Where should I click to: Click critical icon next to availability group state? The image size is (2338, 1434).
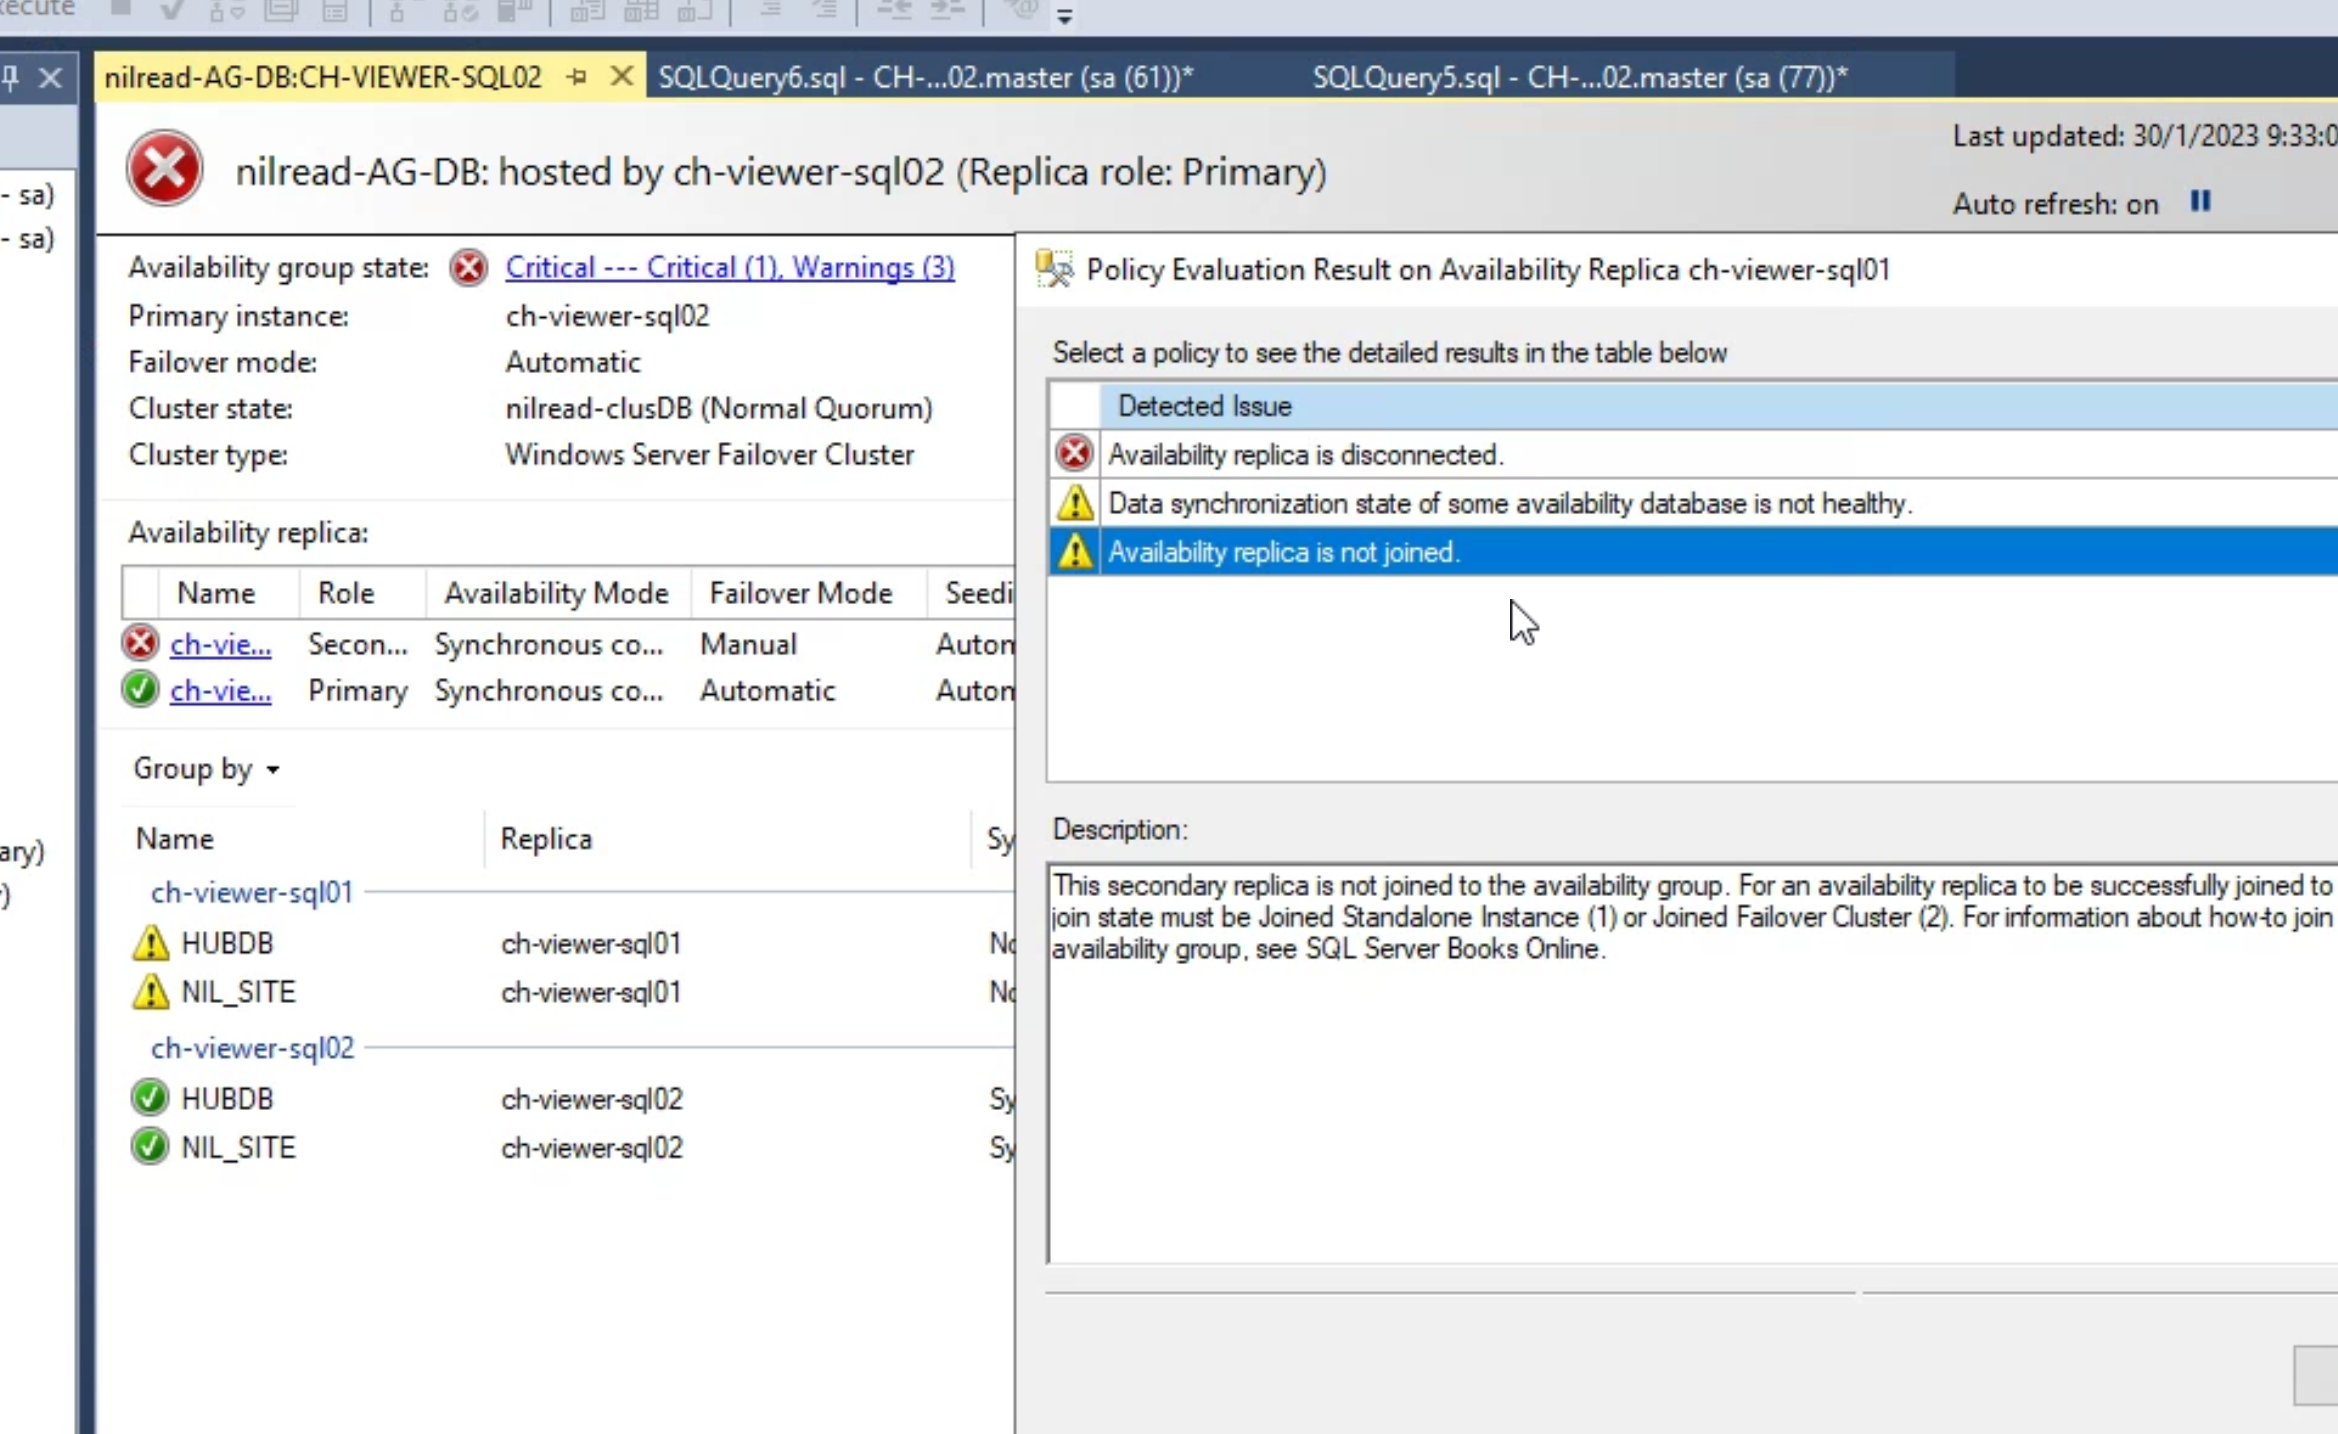pyautogui.click(x=468, y=267)
